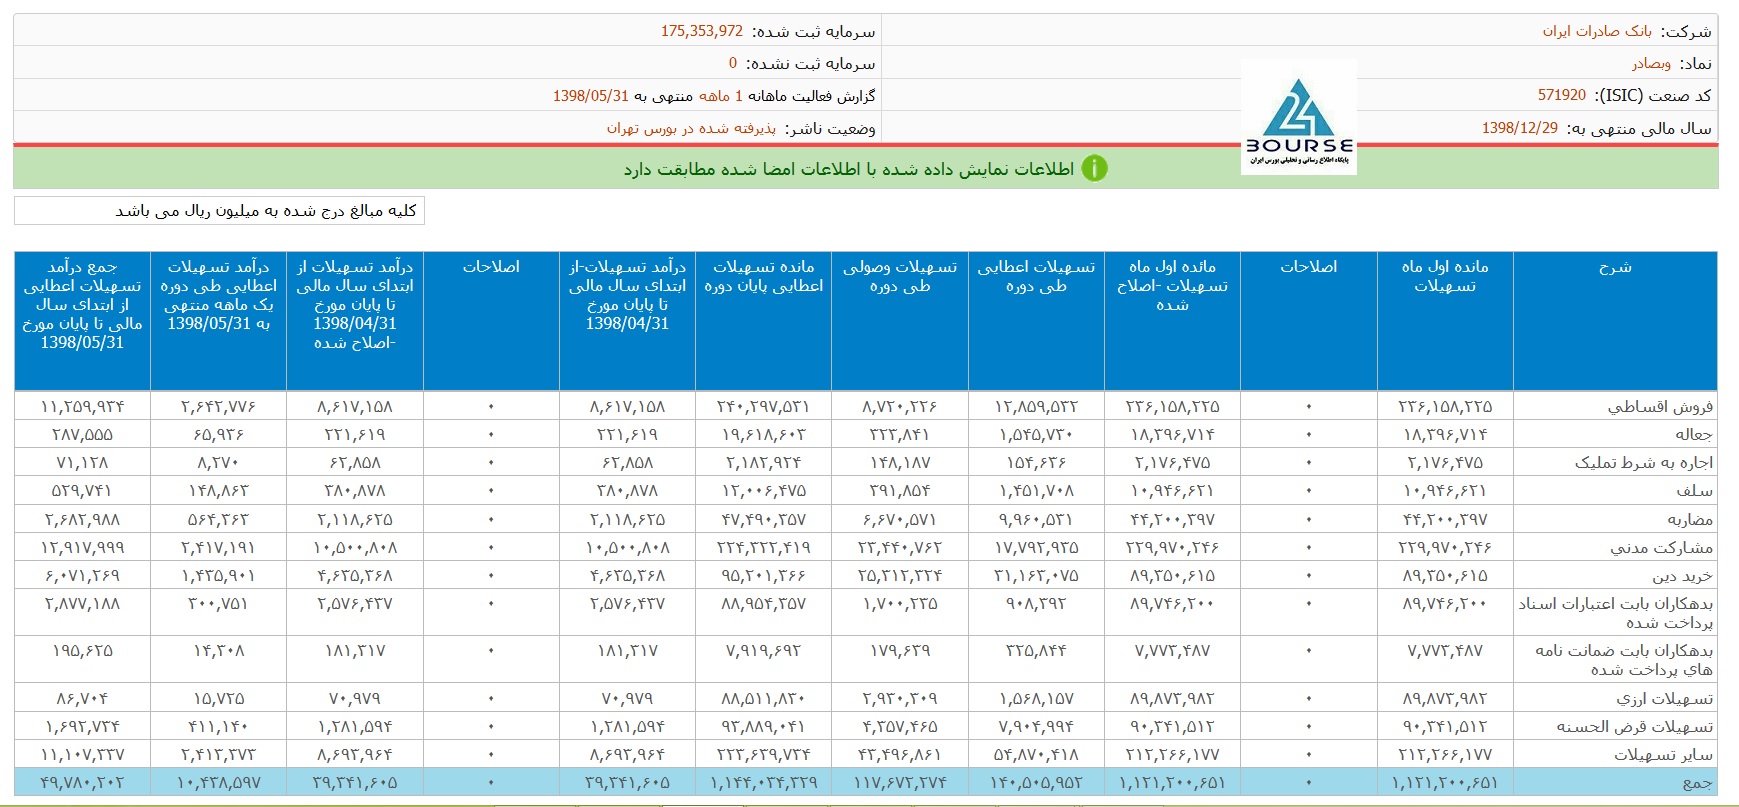Click total cell '۱۴۰,۵۰۵,۹۵۲' in جمع row

(1036, 782)
